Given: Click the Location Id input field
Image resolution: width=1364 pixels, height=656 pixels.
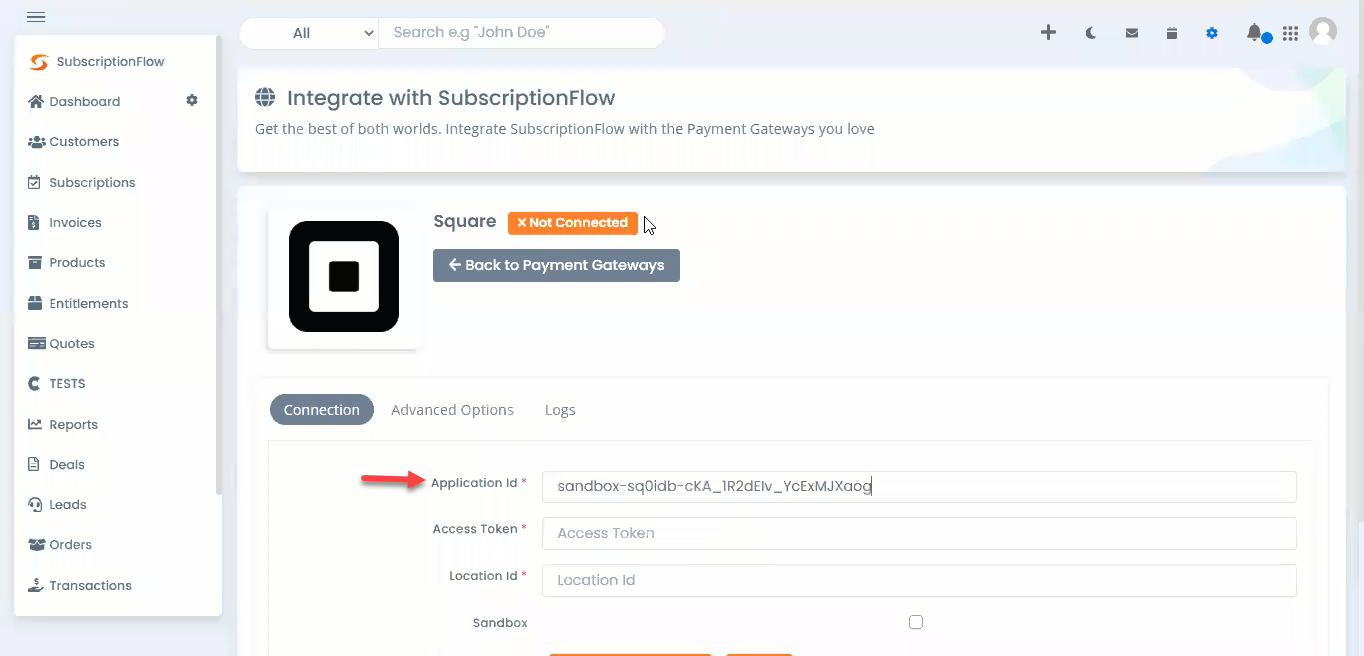Looking at the screenshot, I should 919,580.
